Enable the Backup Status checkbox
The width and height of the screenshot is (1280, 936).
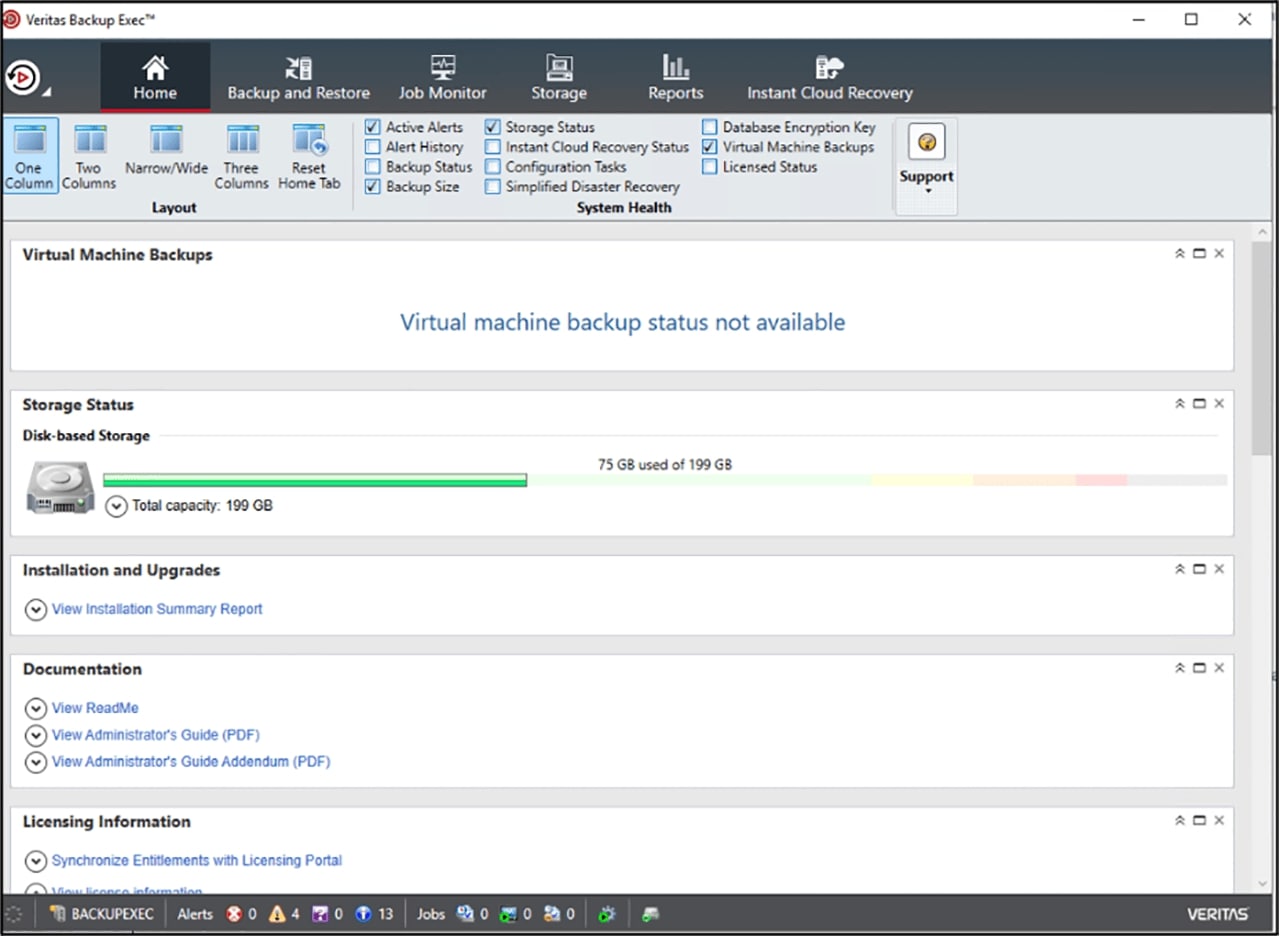click(x=372, y=167)
